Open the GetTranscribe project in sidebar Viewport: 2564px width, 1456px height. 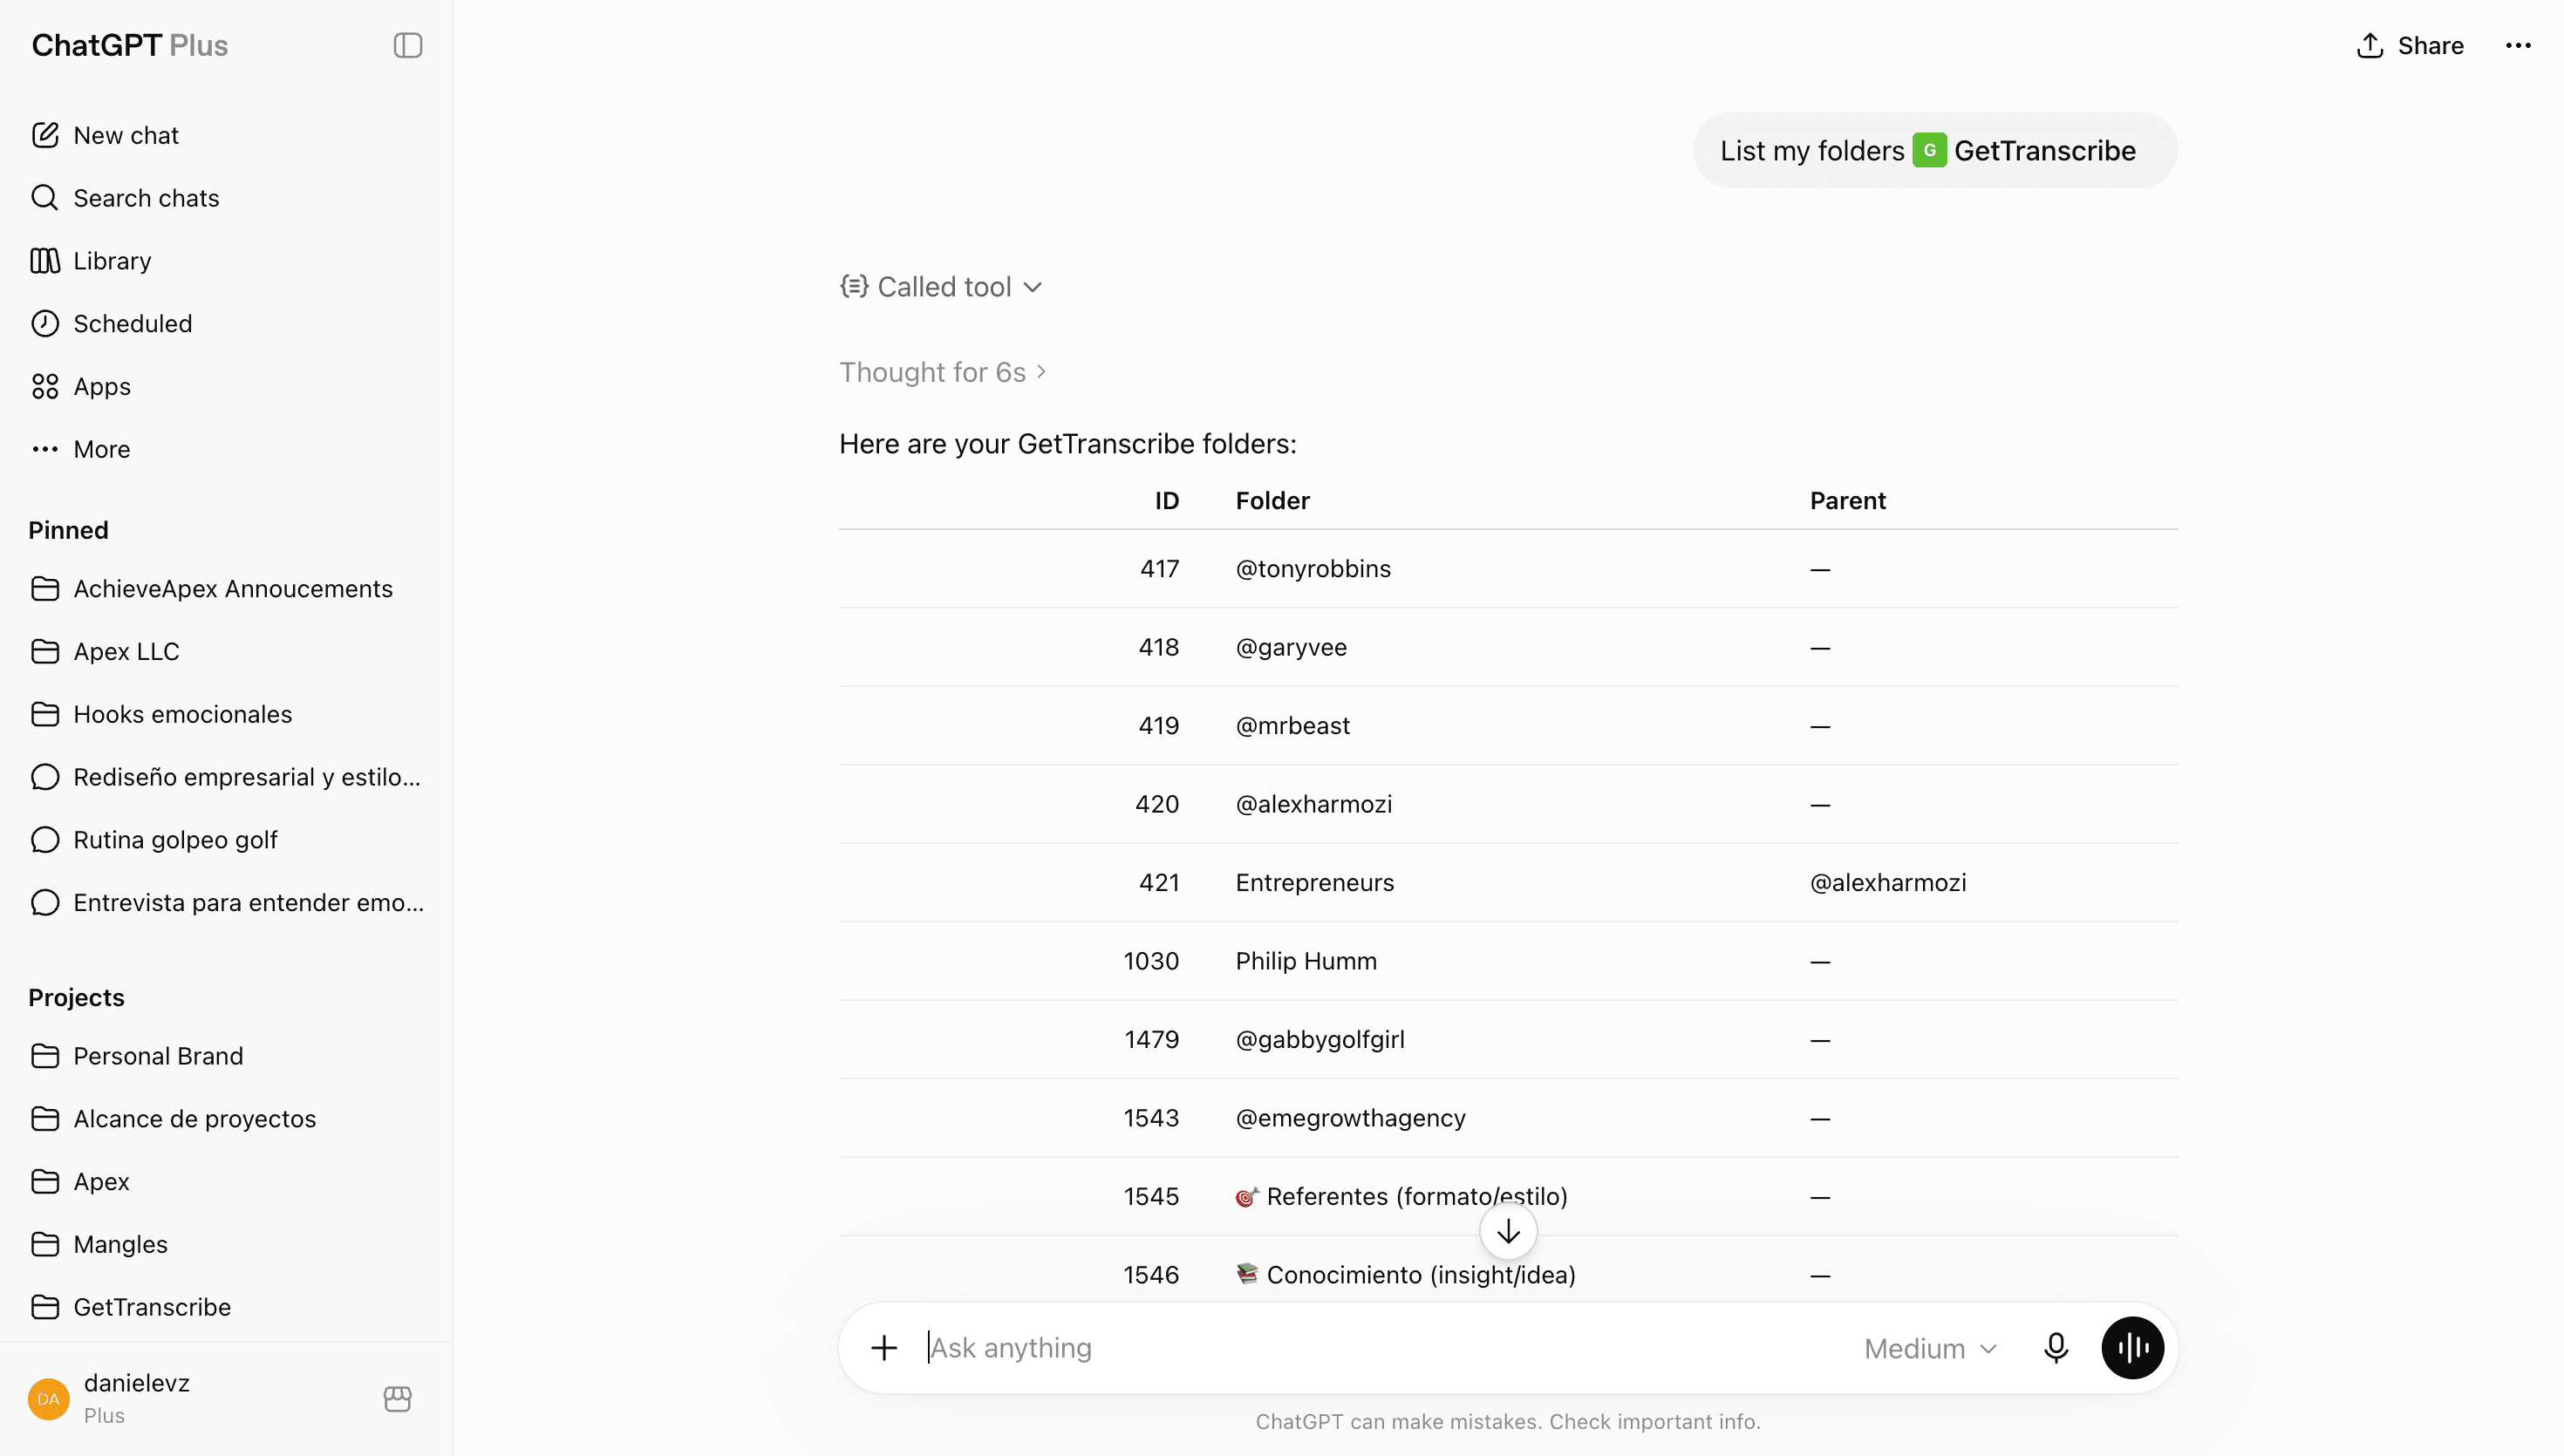pyautogui.click(x=226, y=1309)
